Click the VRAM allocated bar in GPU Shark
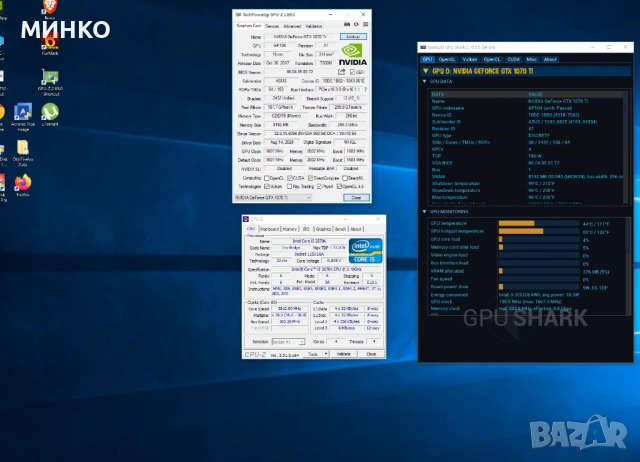 538,271
